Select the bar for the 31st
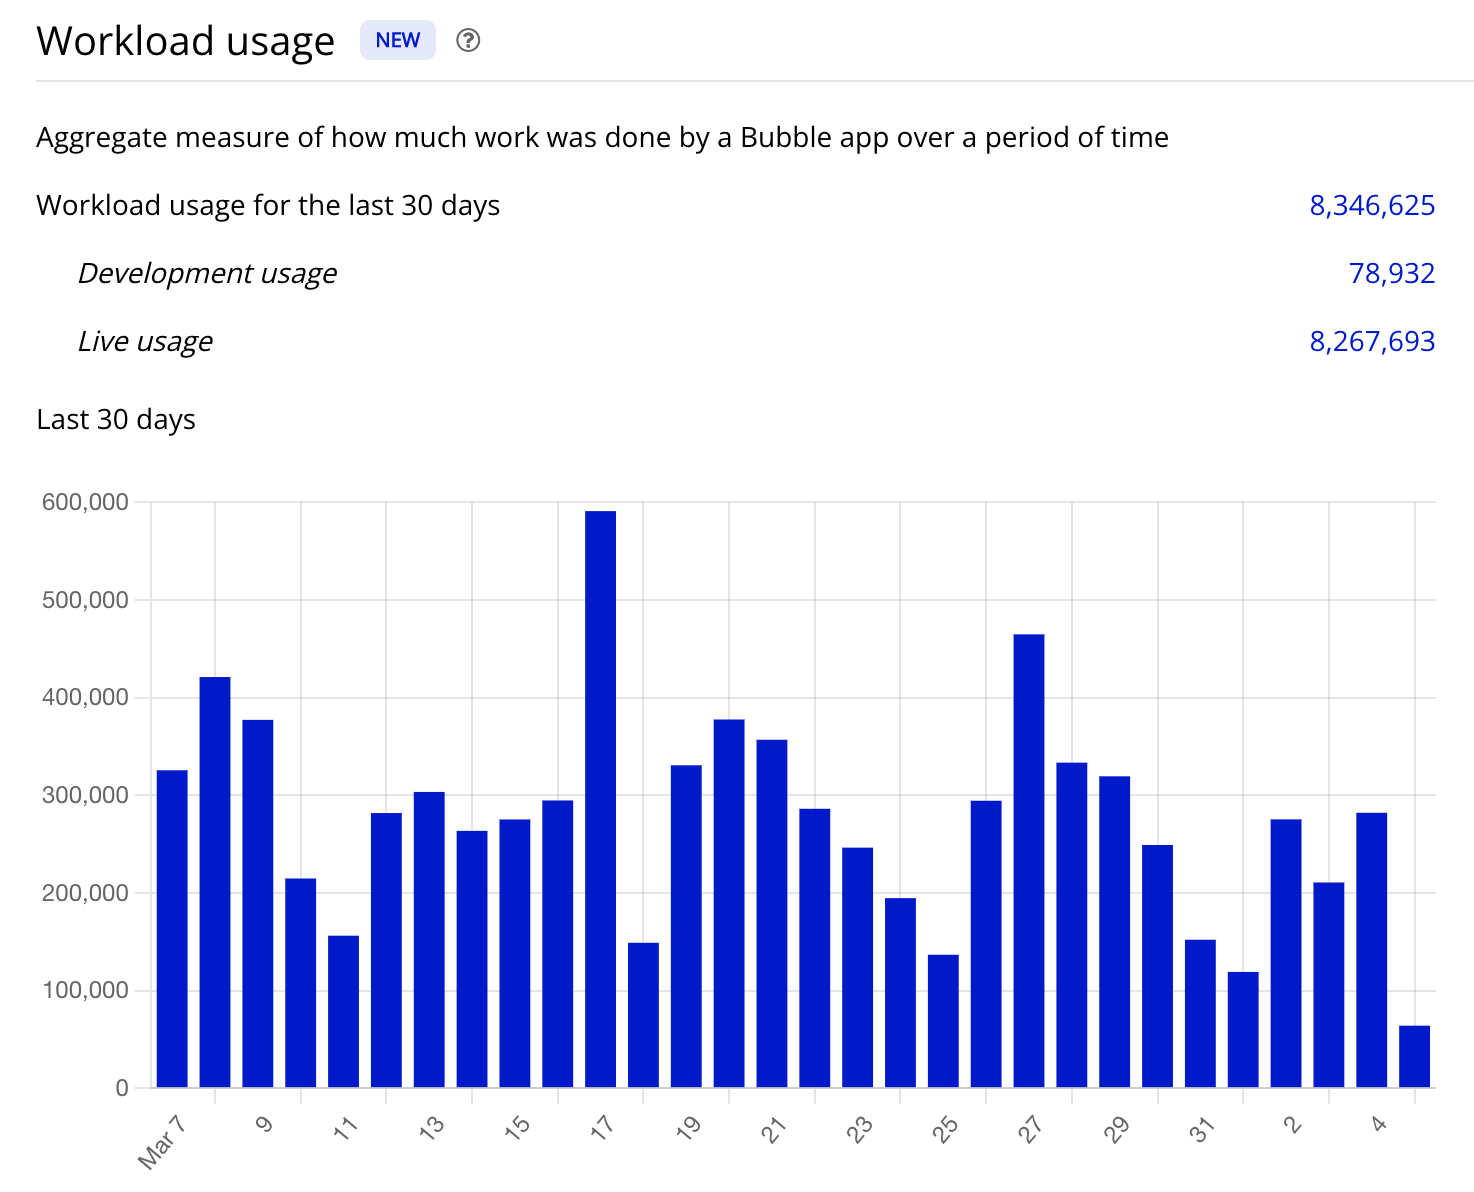The image size is (1474, 1192). click(x=1200, y=1013)
